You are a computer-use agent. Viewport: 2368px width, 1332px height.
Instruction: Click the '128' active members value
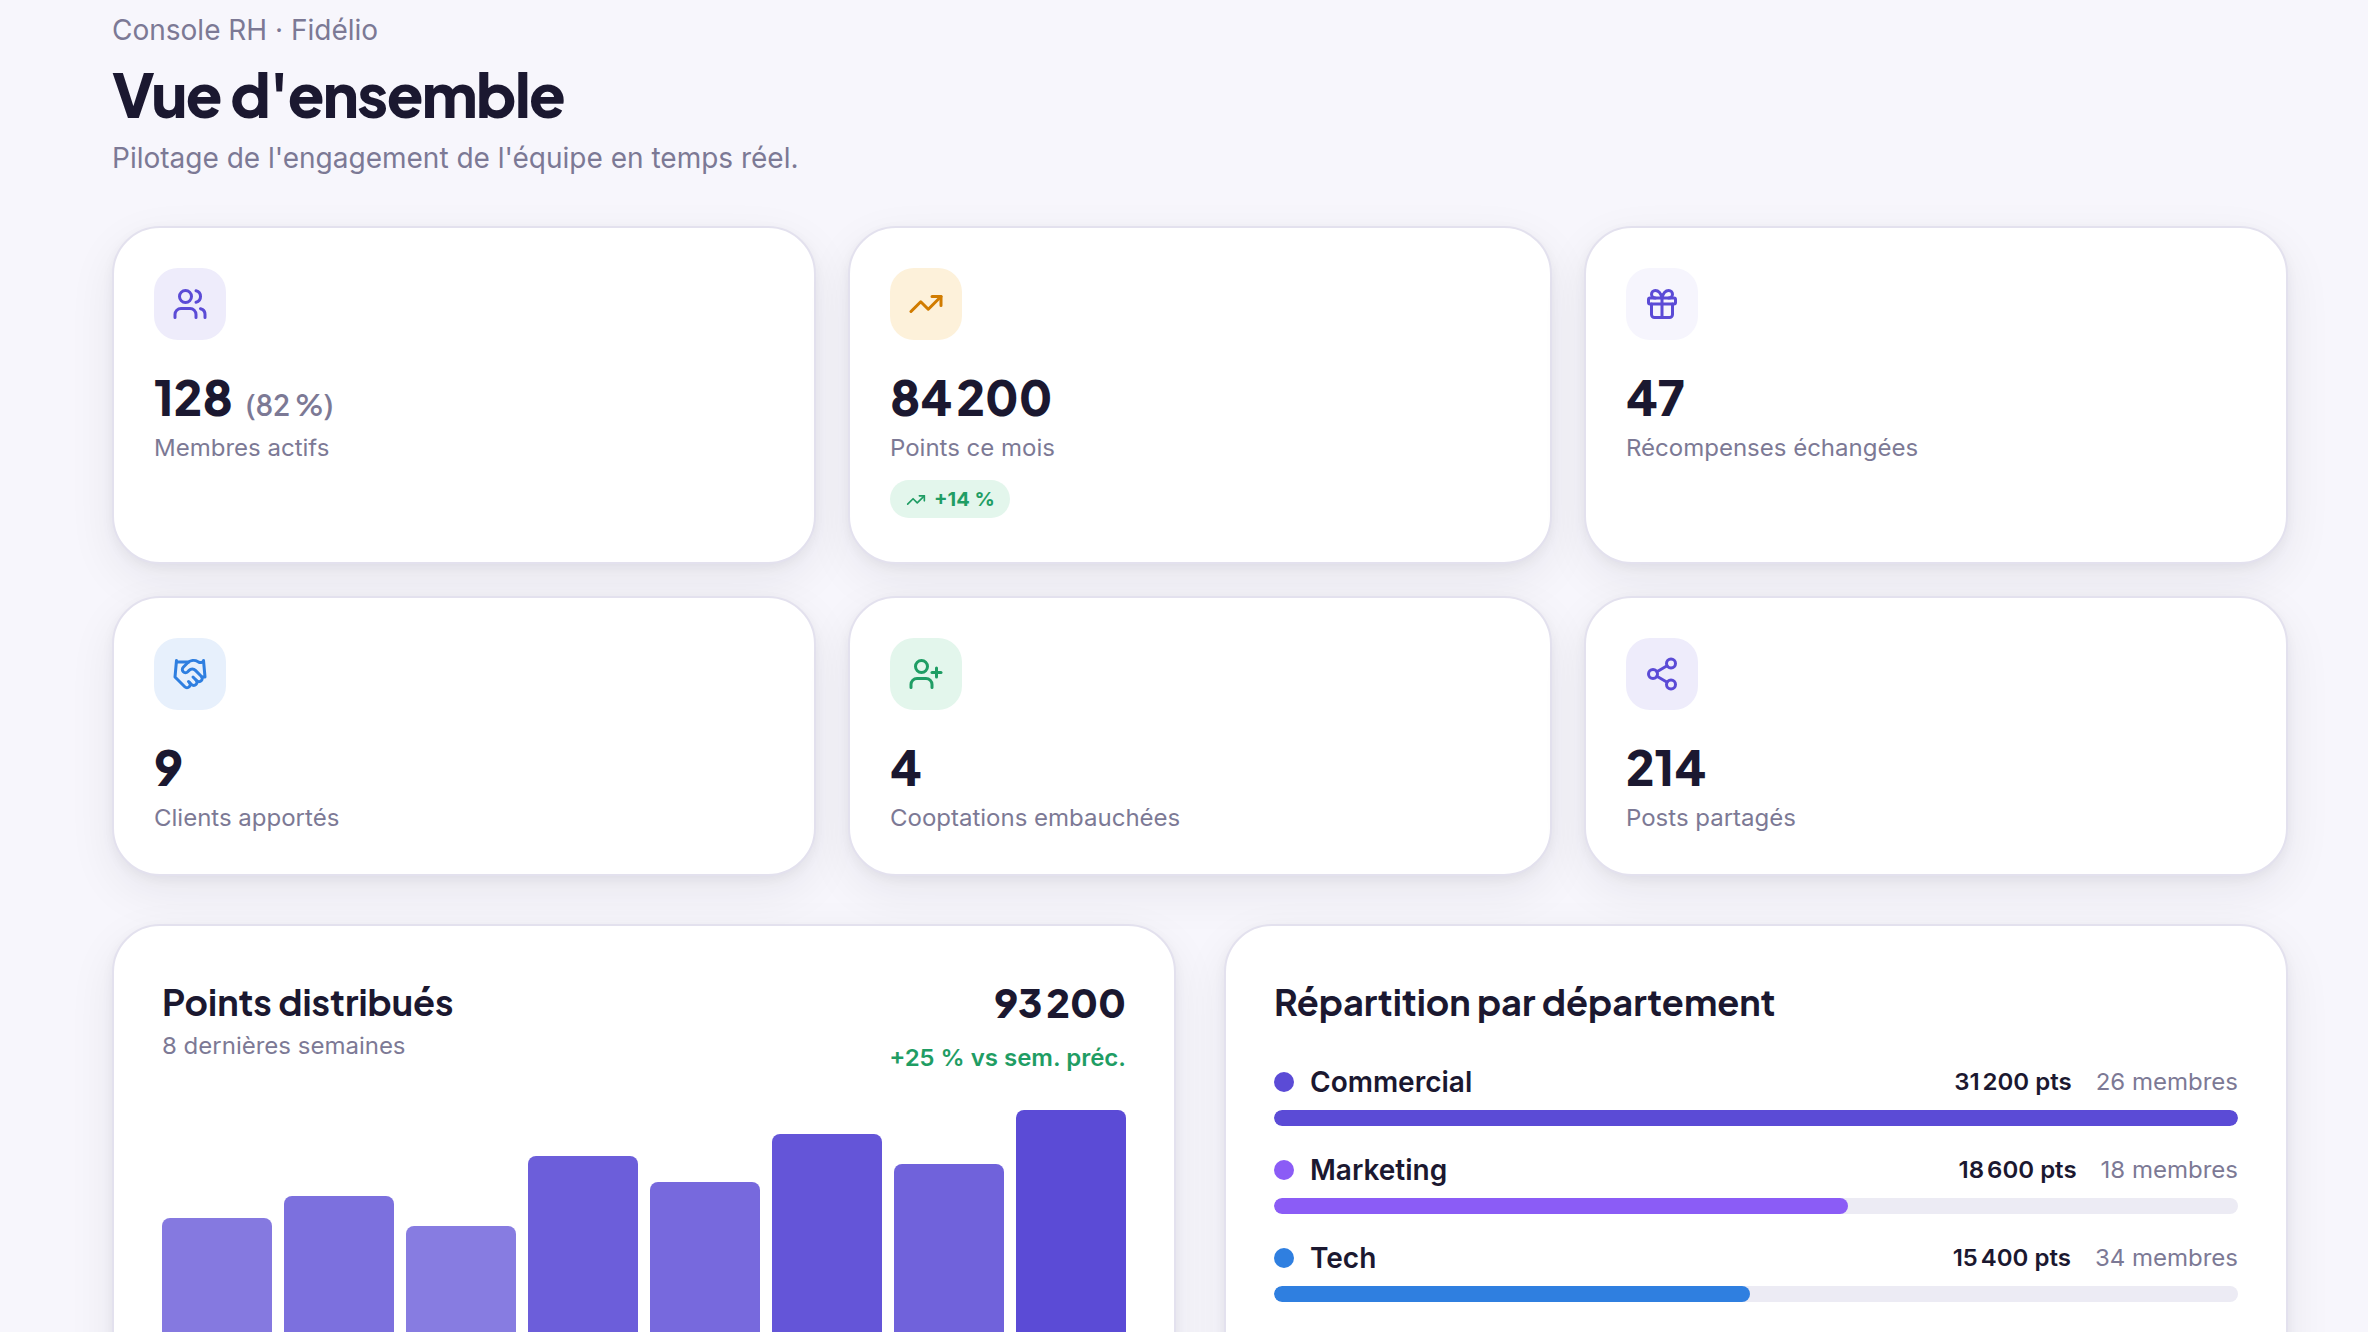pyautogui.click(x=193, y=399)
